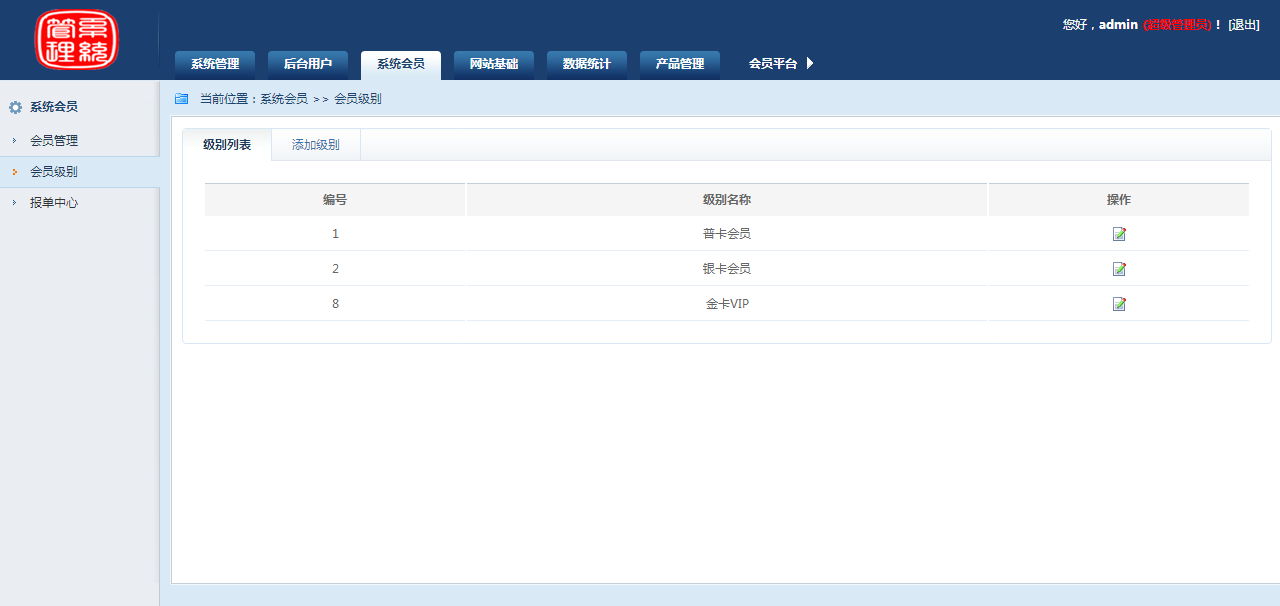Switch to the 添加级别 tab

(315, 145)
